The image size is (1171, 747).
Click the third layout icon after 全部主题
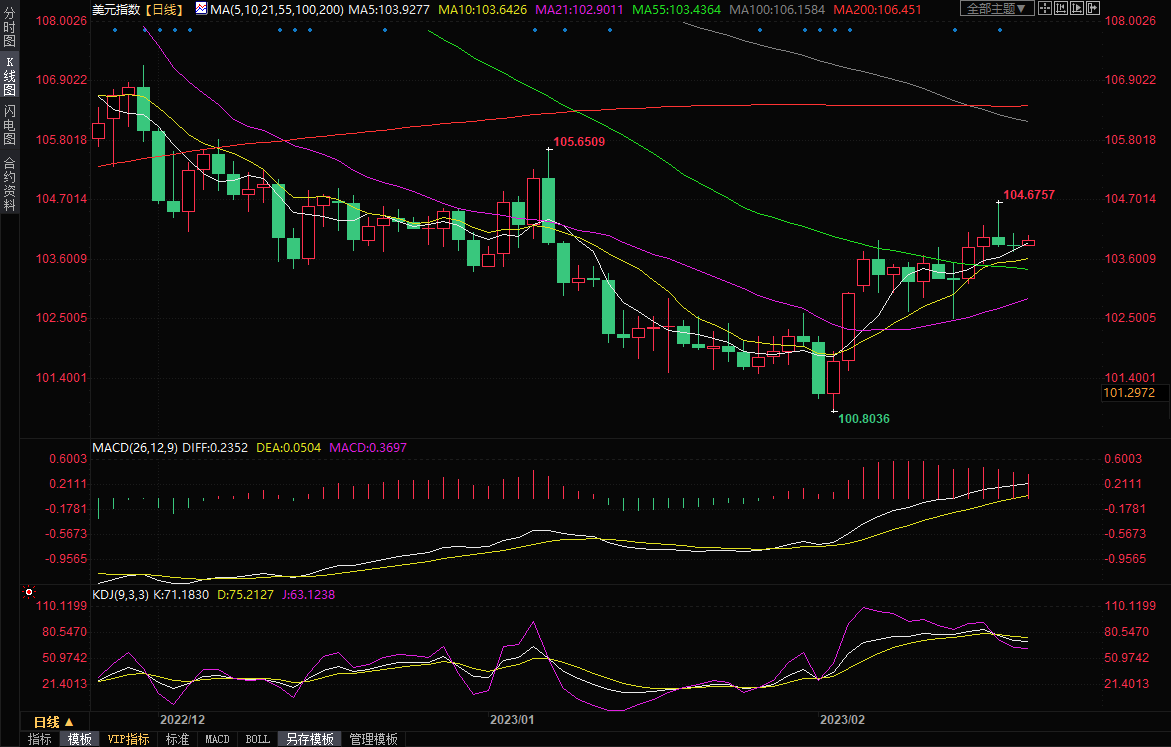(x=1076, y=8)
